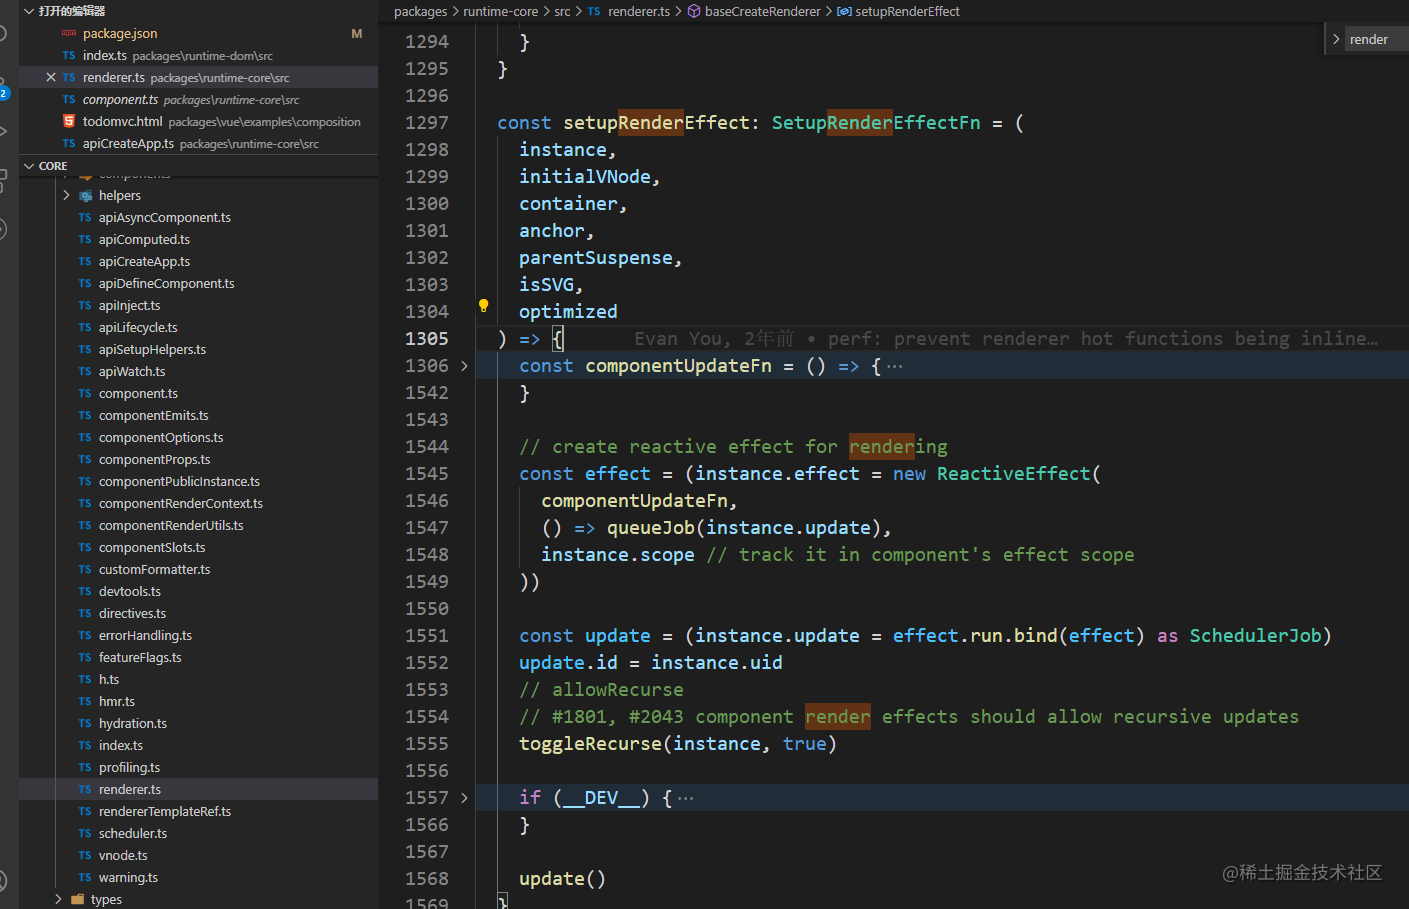
Task: Click the queueJob call on line 1547
Action: [651, 528]
